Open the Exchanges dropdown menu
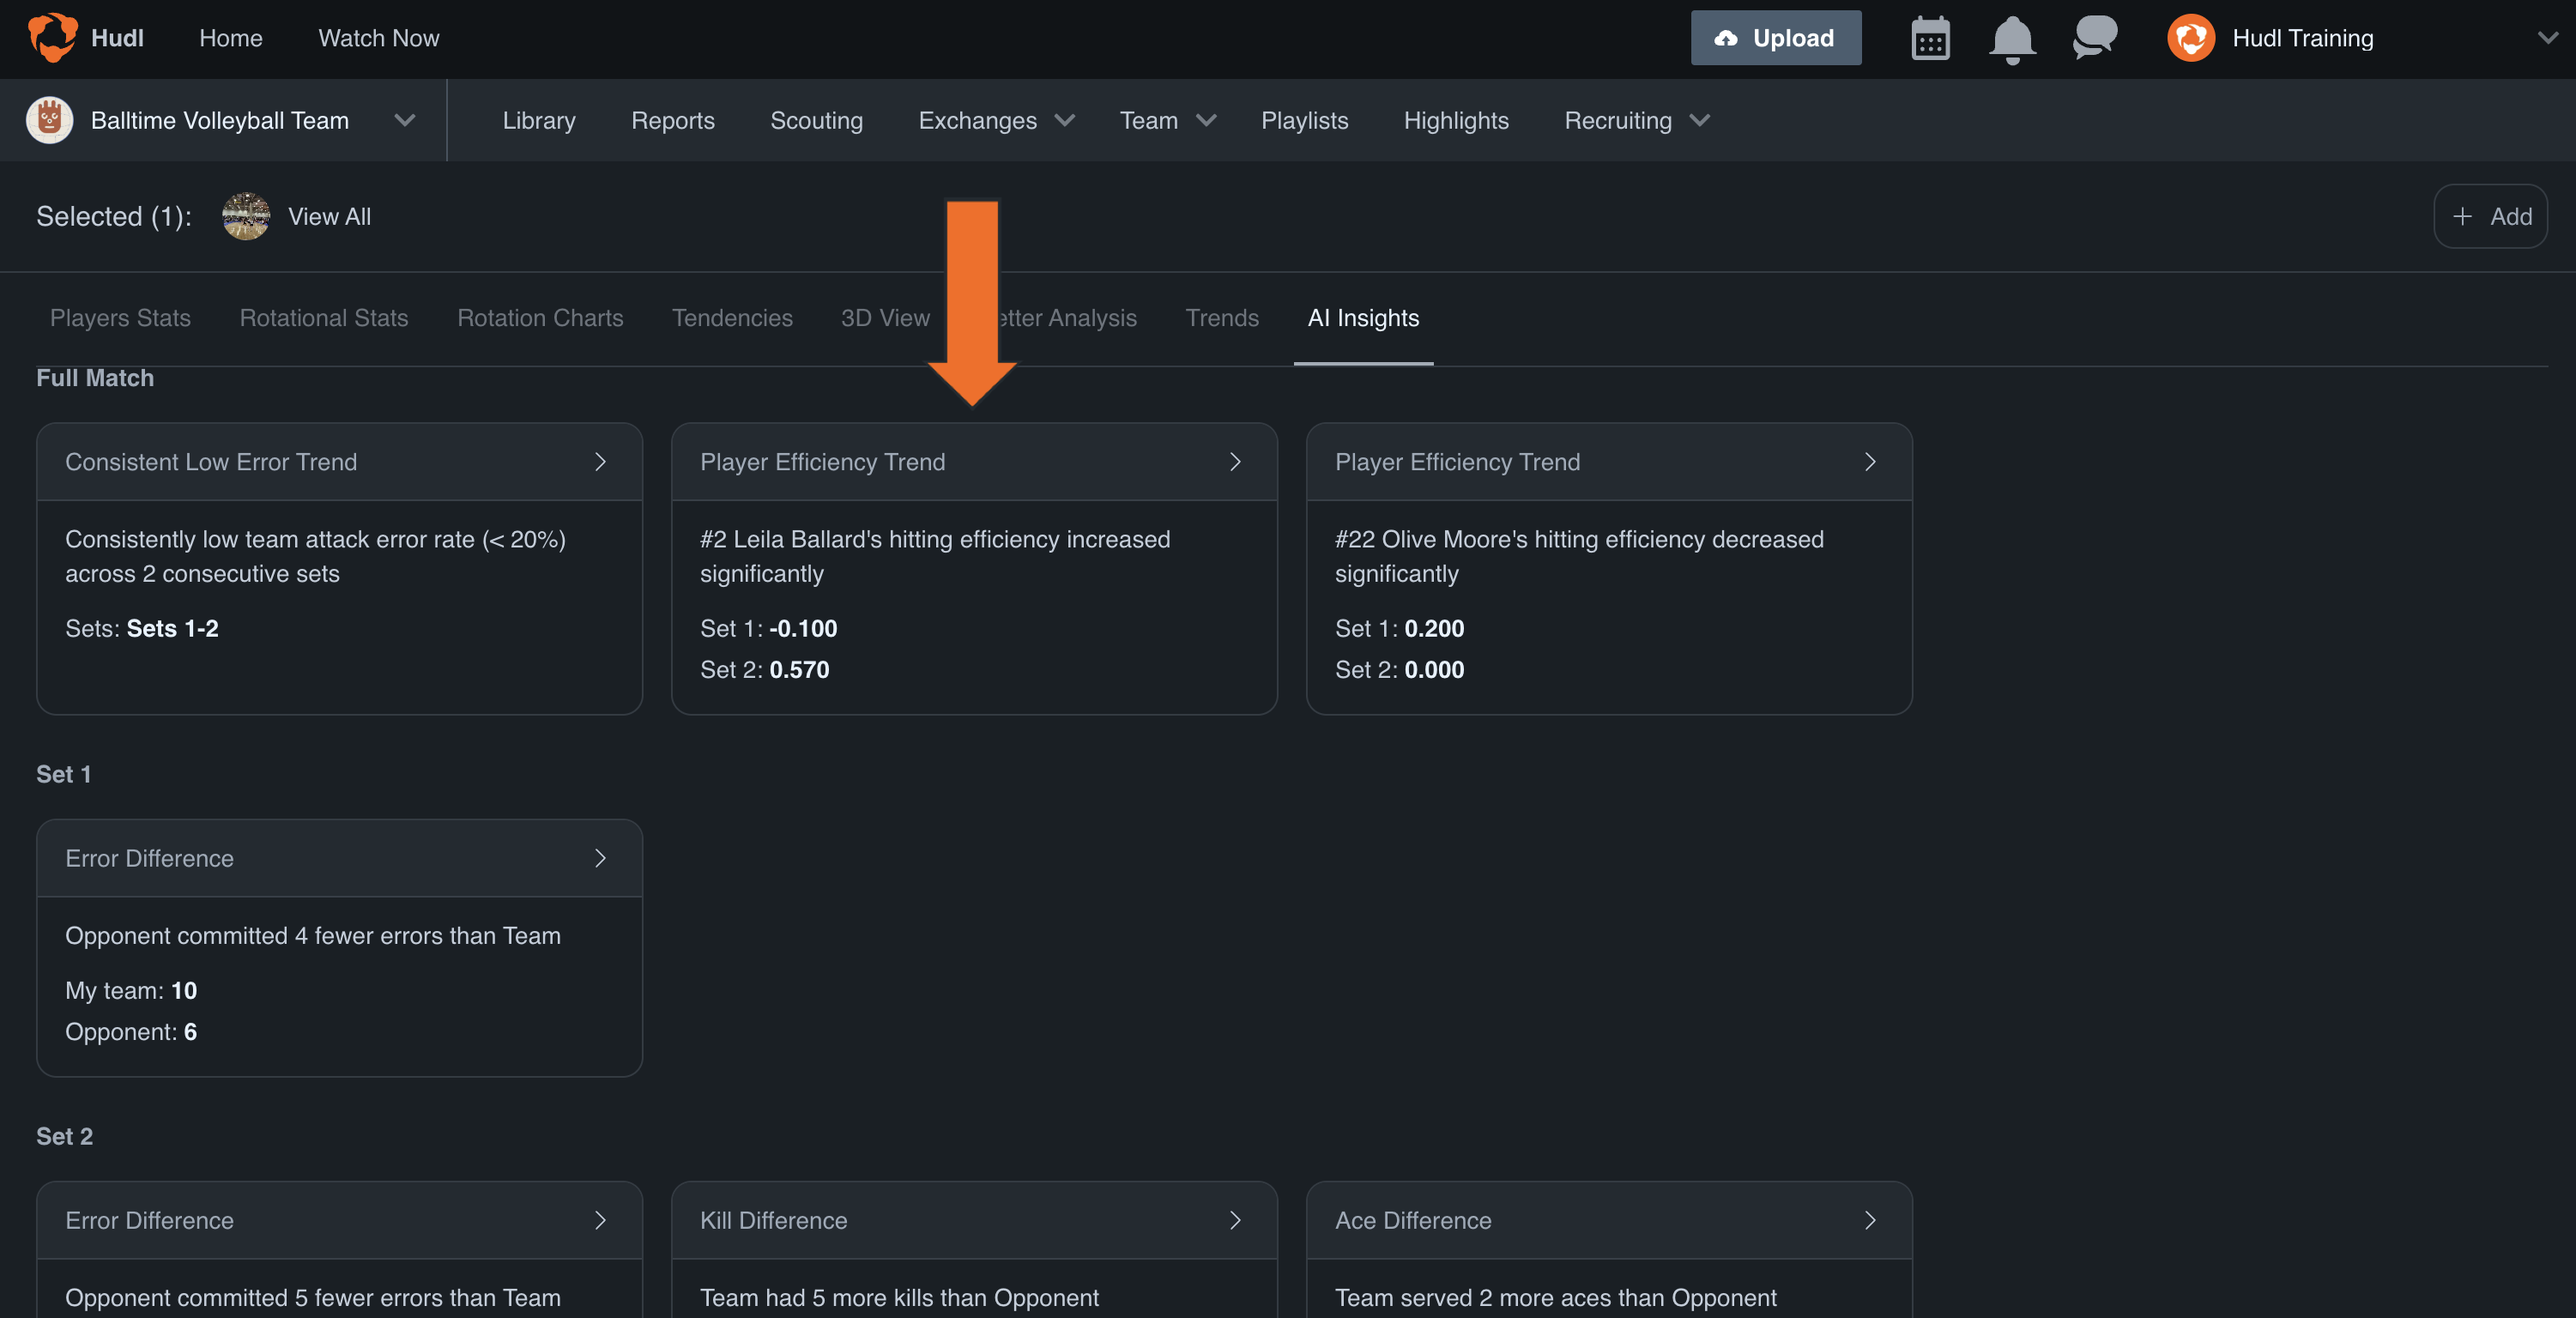This screenshot has height=1318, width=2576. [996, 120]
